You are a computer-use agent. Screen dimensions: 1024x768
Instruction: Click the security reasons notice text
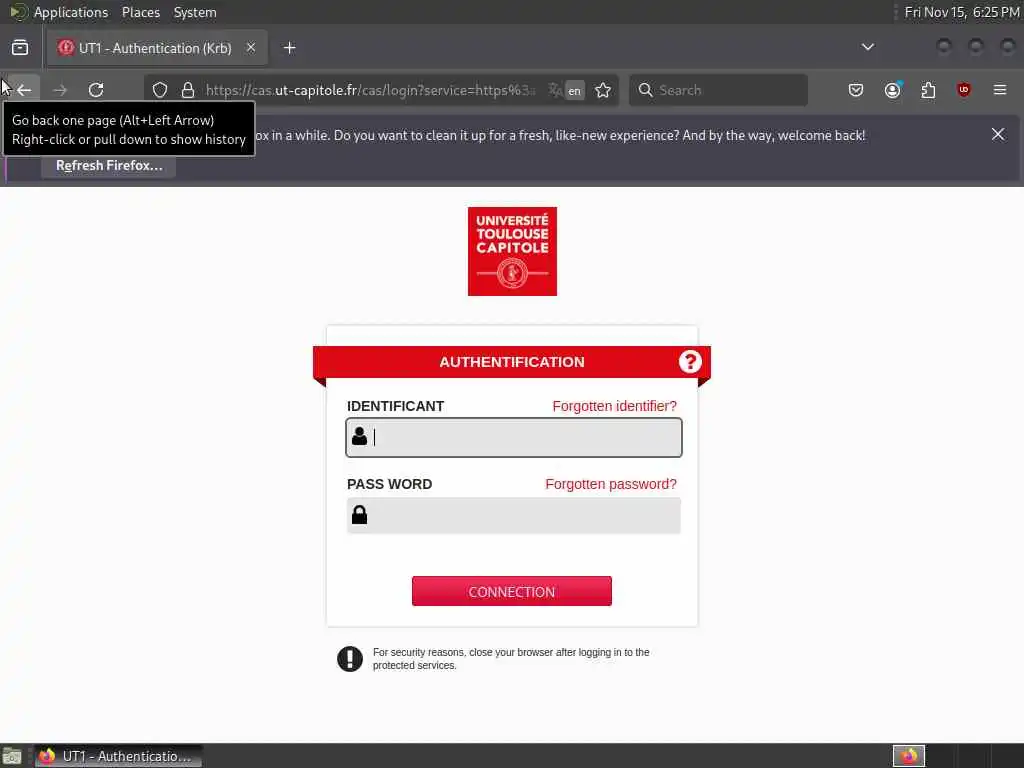coord(511,659)
